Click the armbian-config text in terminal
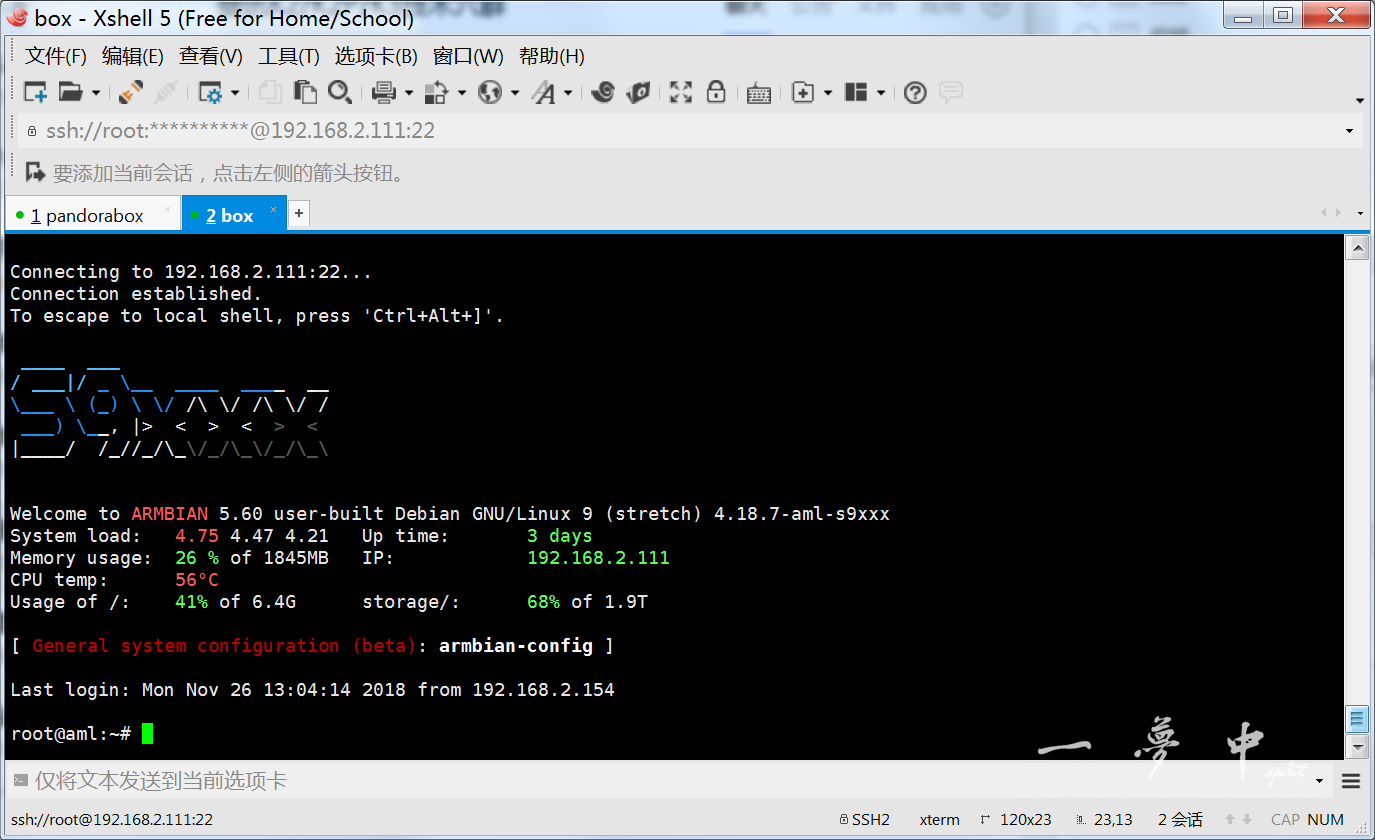The height and width of the screenshot is (840, 1375). tap(516, 646)
